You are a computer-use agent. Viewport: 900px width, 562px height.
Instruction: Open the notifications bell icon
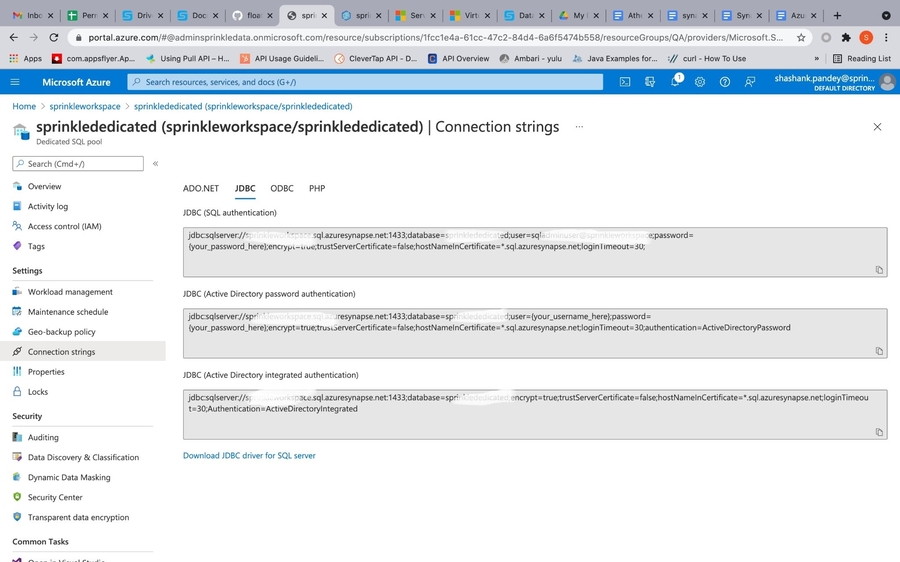[675, 82]
